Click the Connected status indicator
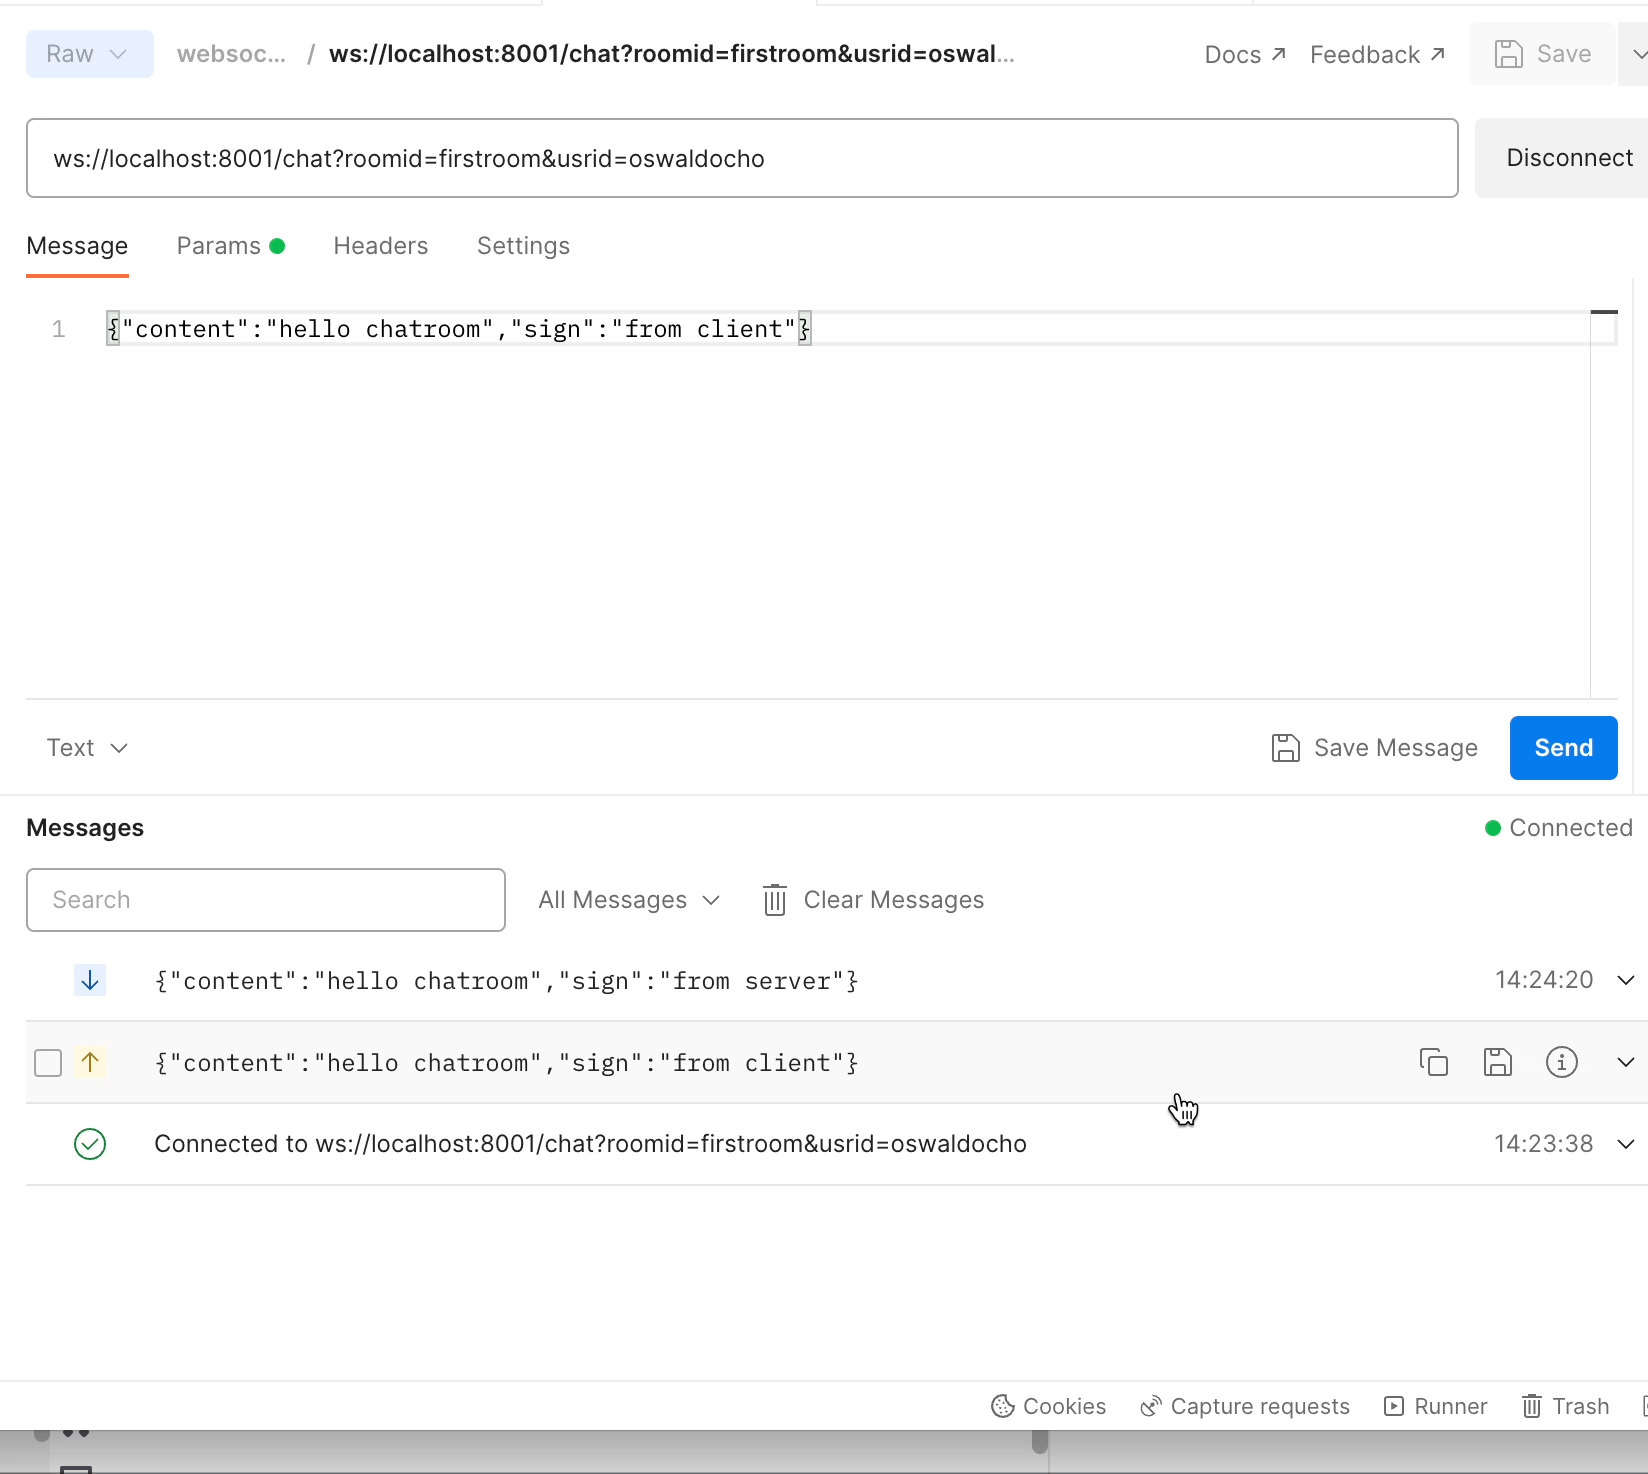 point(1559,828)
